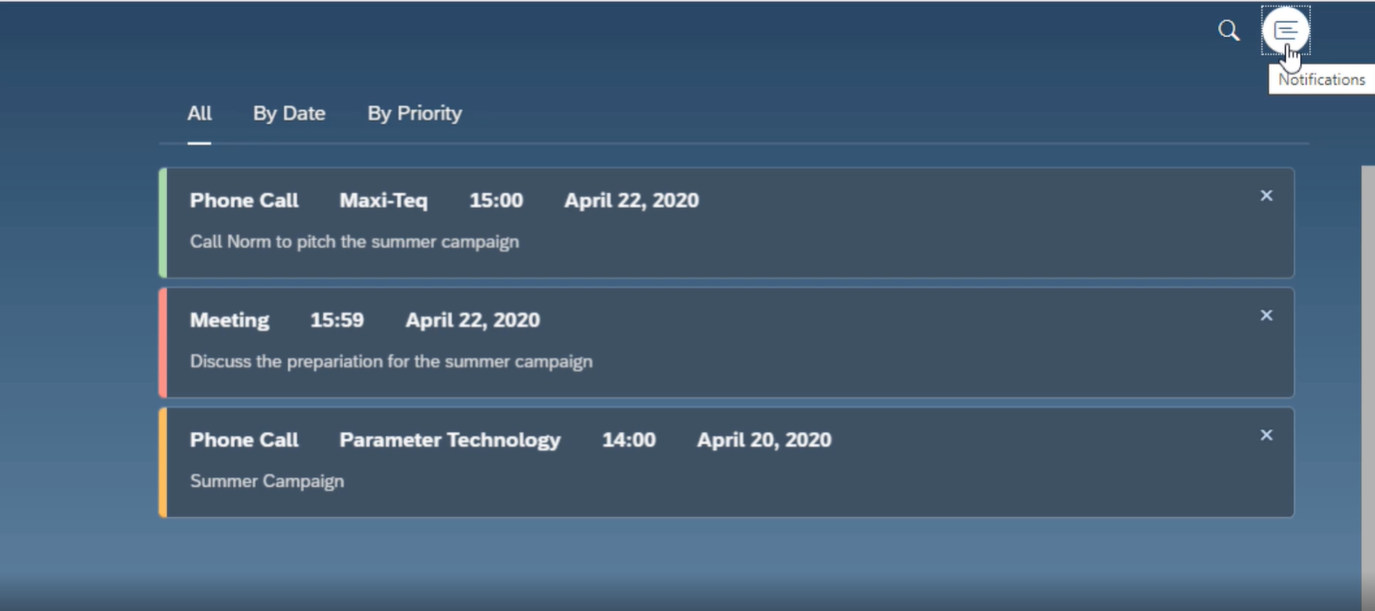Open the Maxi-Teq Phone Call notification title

tap(244, 200)
